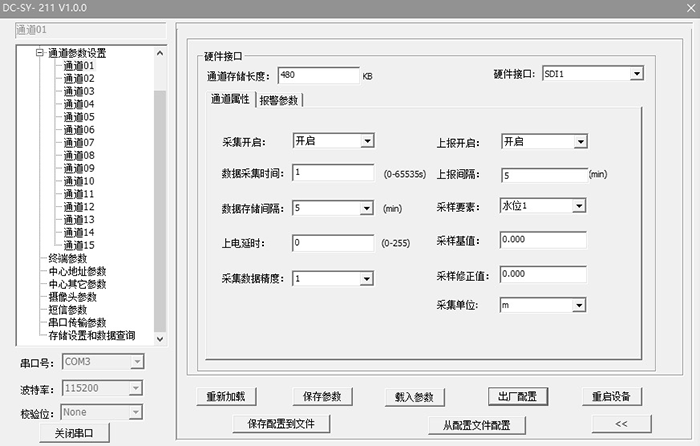Screen dimensions: 700x446
Task: Open 摄像头参数 in the tree
Action: pos(73,297)
